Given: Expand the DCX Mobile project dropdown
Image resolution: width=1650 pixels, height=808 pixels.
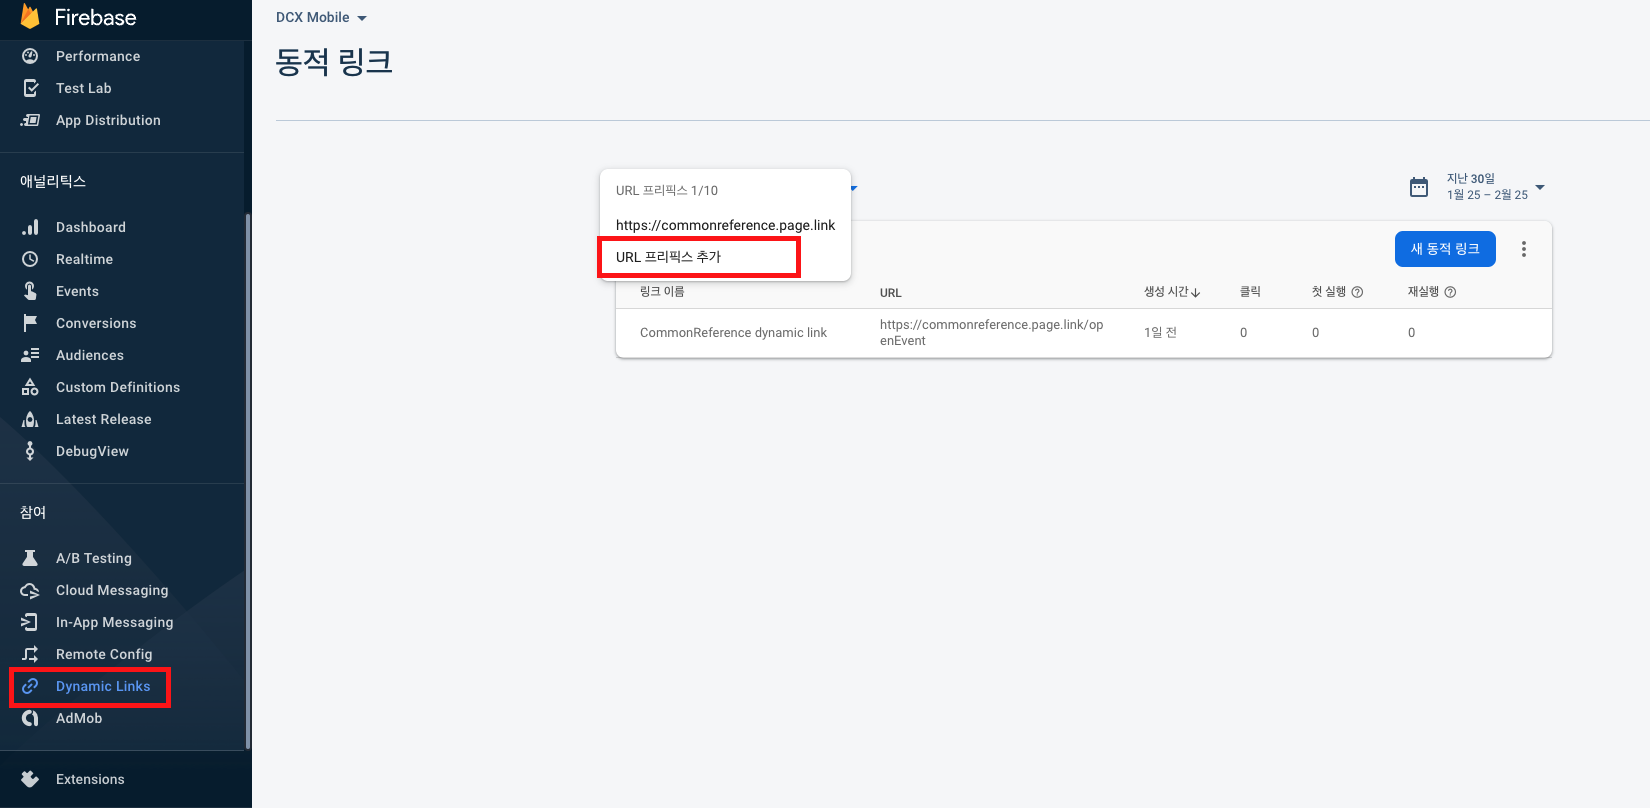Looking at the screenshot, I should [321, 18].
